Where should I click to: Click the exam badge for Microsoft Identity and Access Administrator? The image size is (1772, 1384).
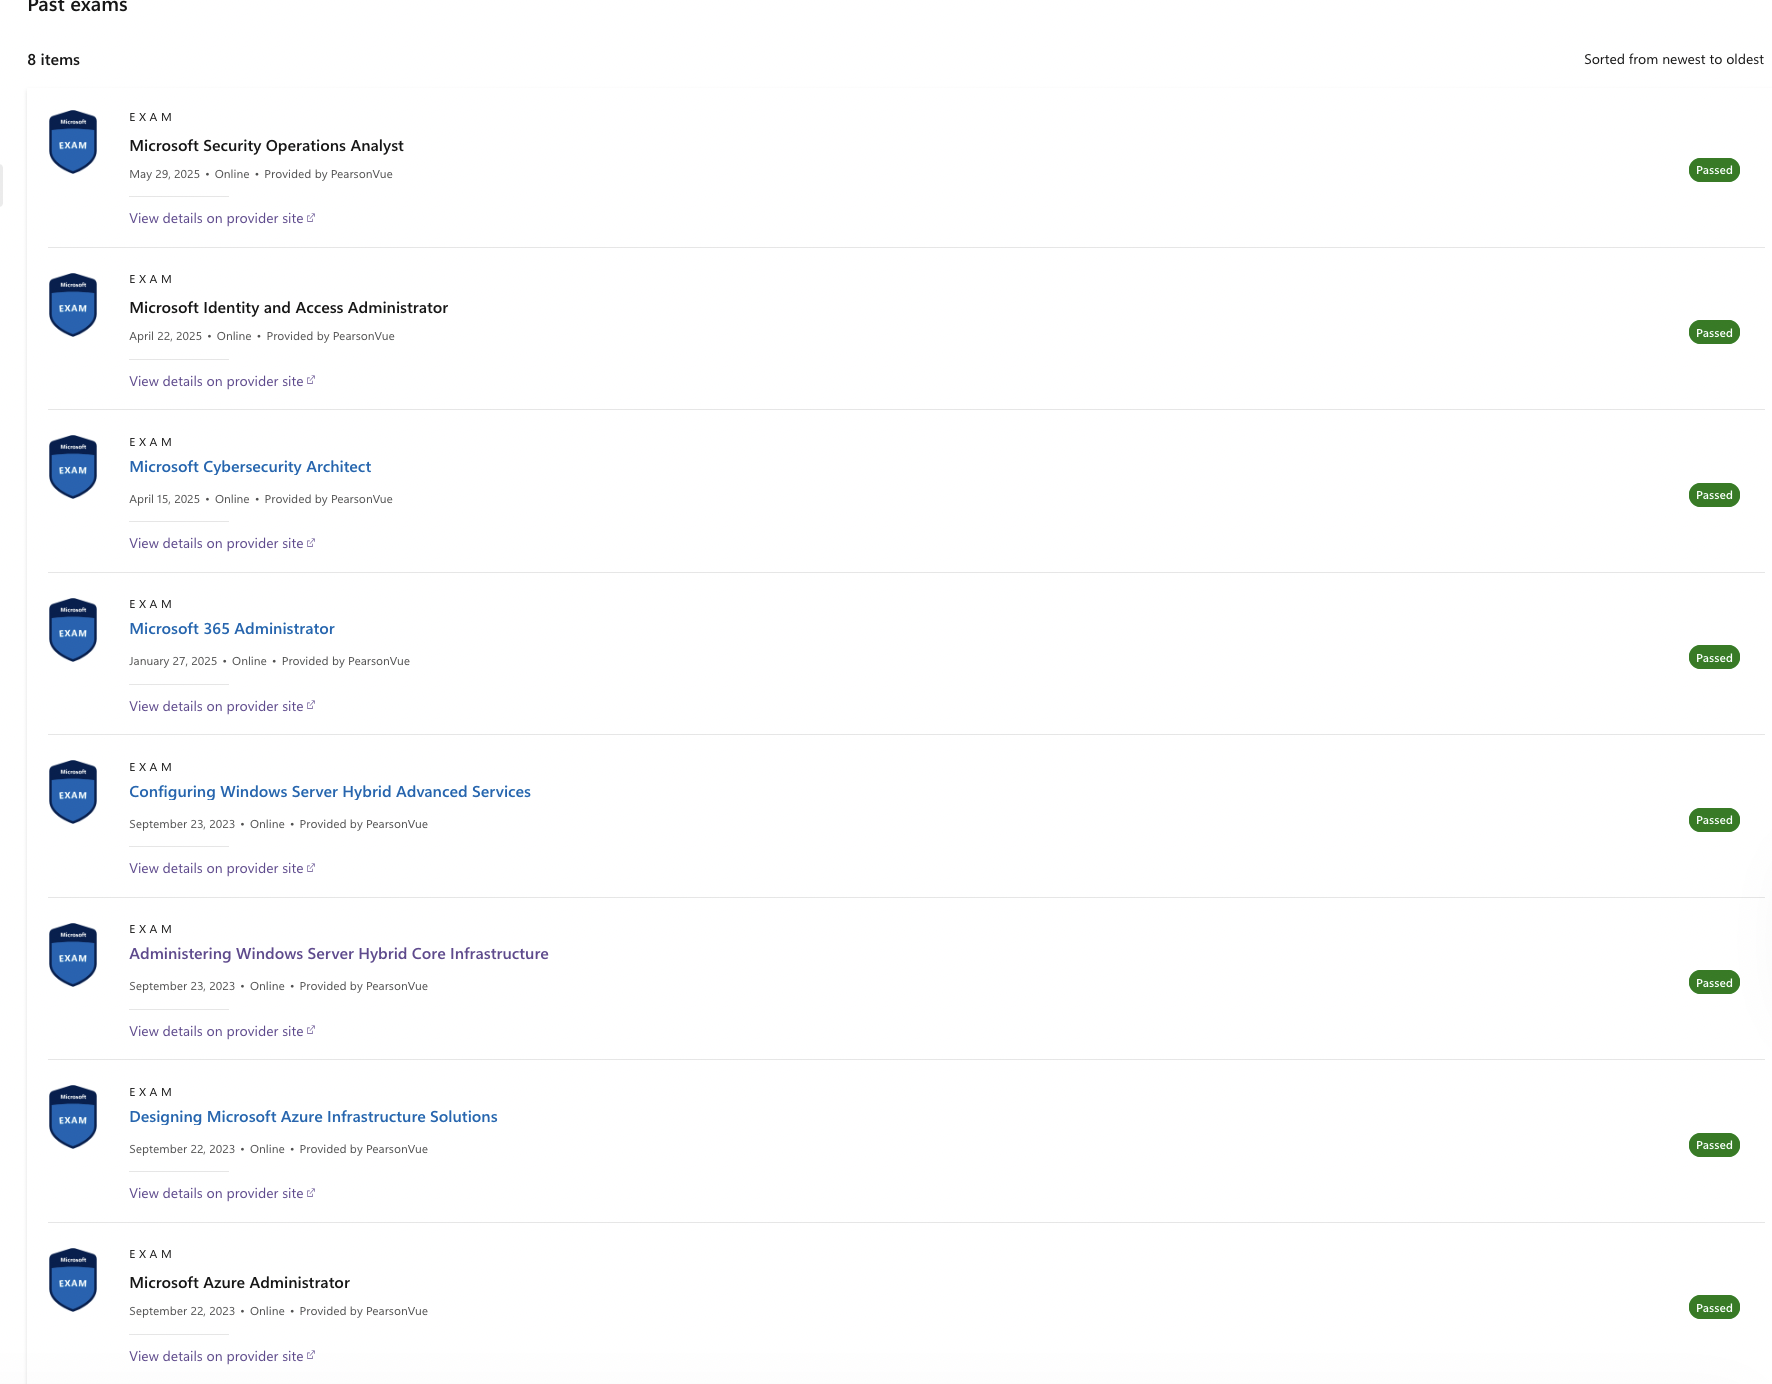click(73, 305)
